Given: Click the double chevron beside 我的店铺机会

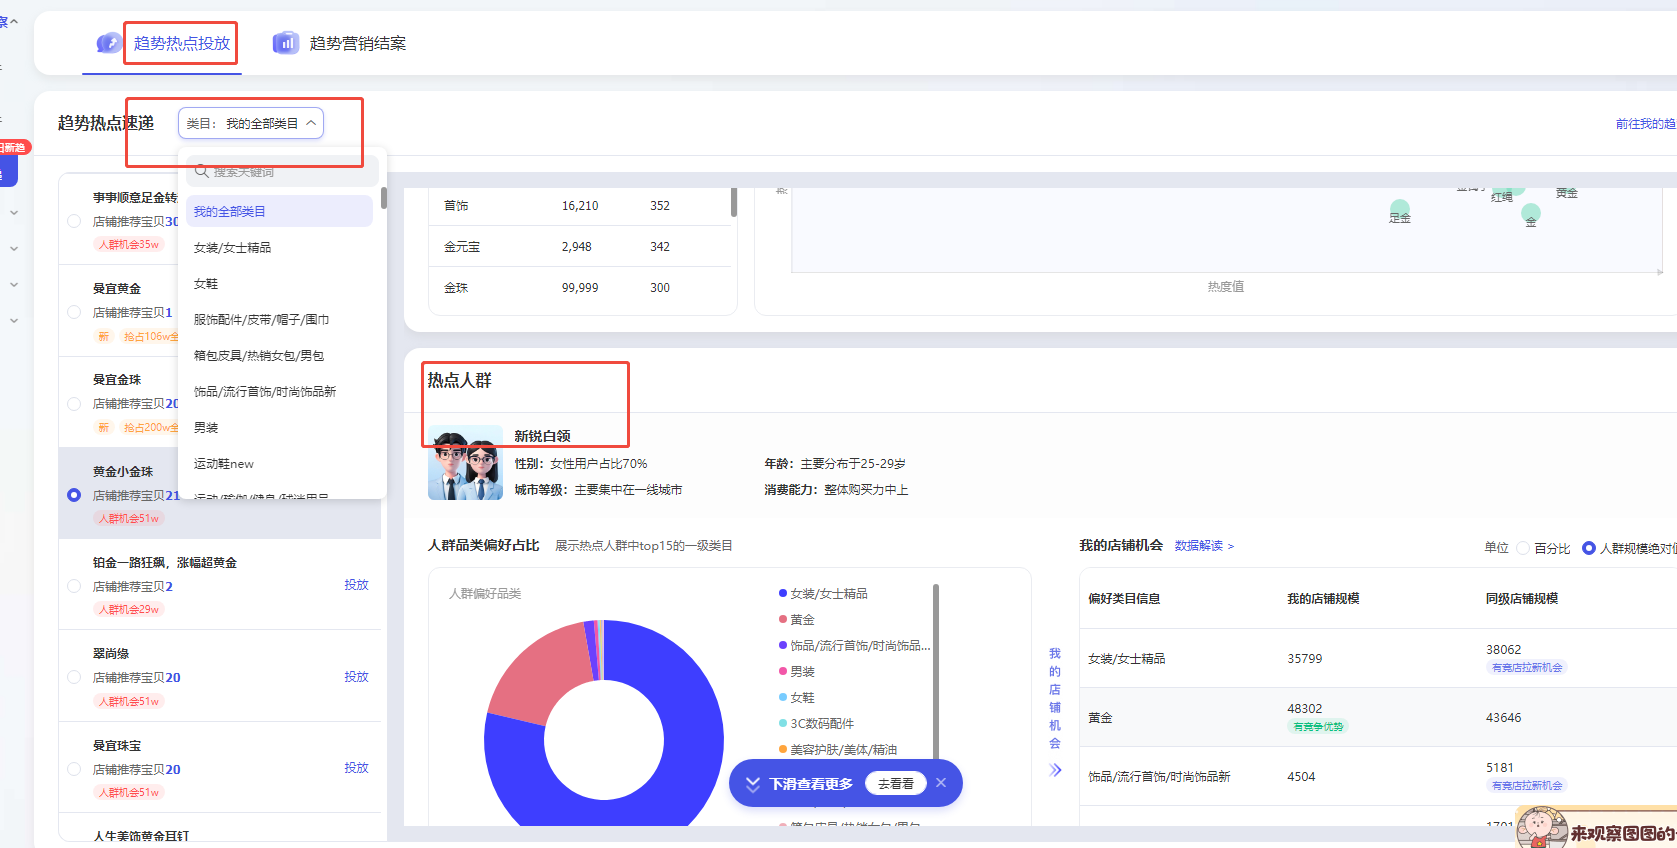Looking at the screenshot, I should tap(1055, 770).
